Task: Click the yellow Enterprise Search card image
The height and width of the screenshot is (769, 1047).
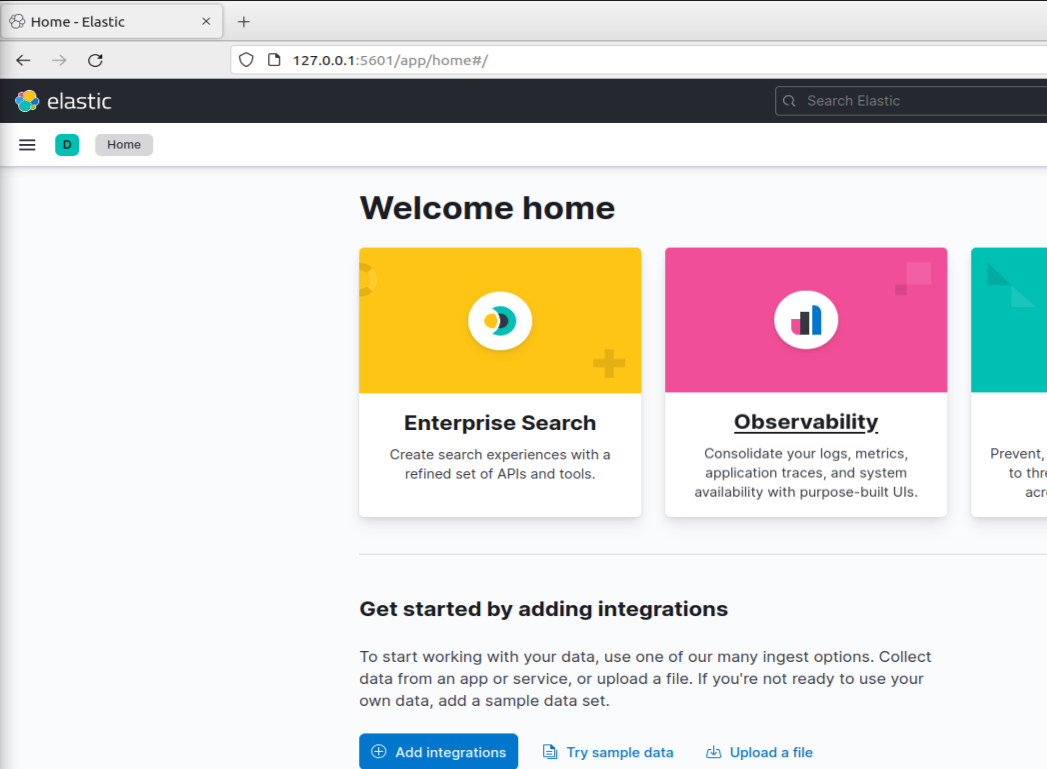Action: point(500,320)
